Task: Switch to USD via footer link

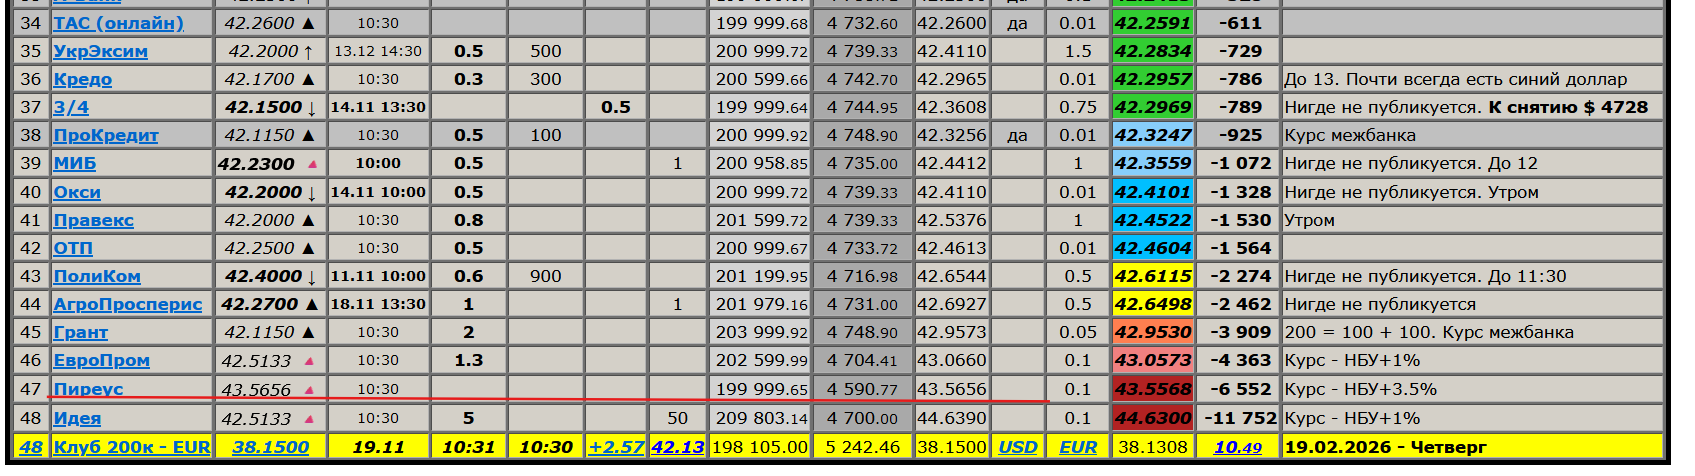Action: (1018, 447)
